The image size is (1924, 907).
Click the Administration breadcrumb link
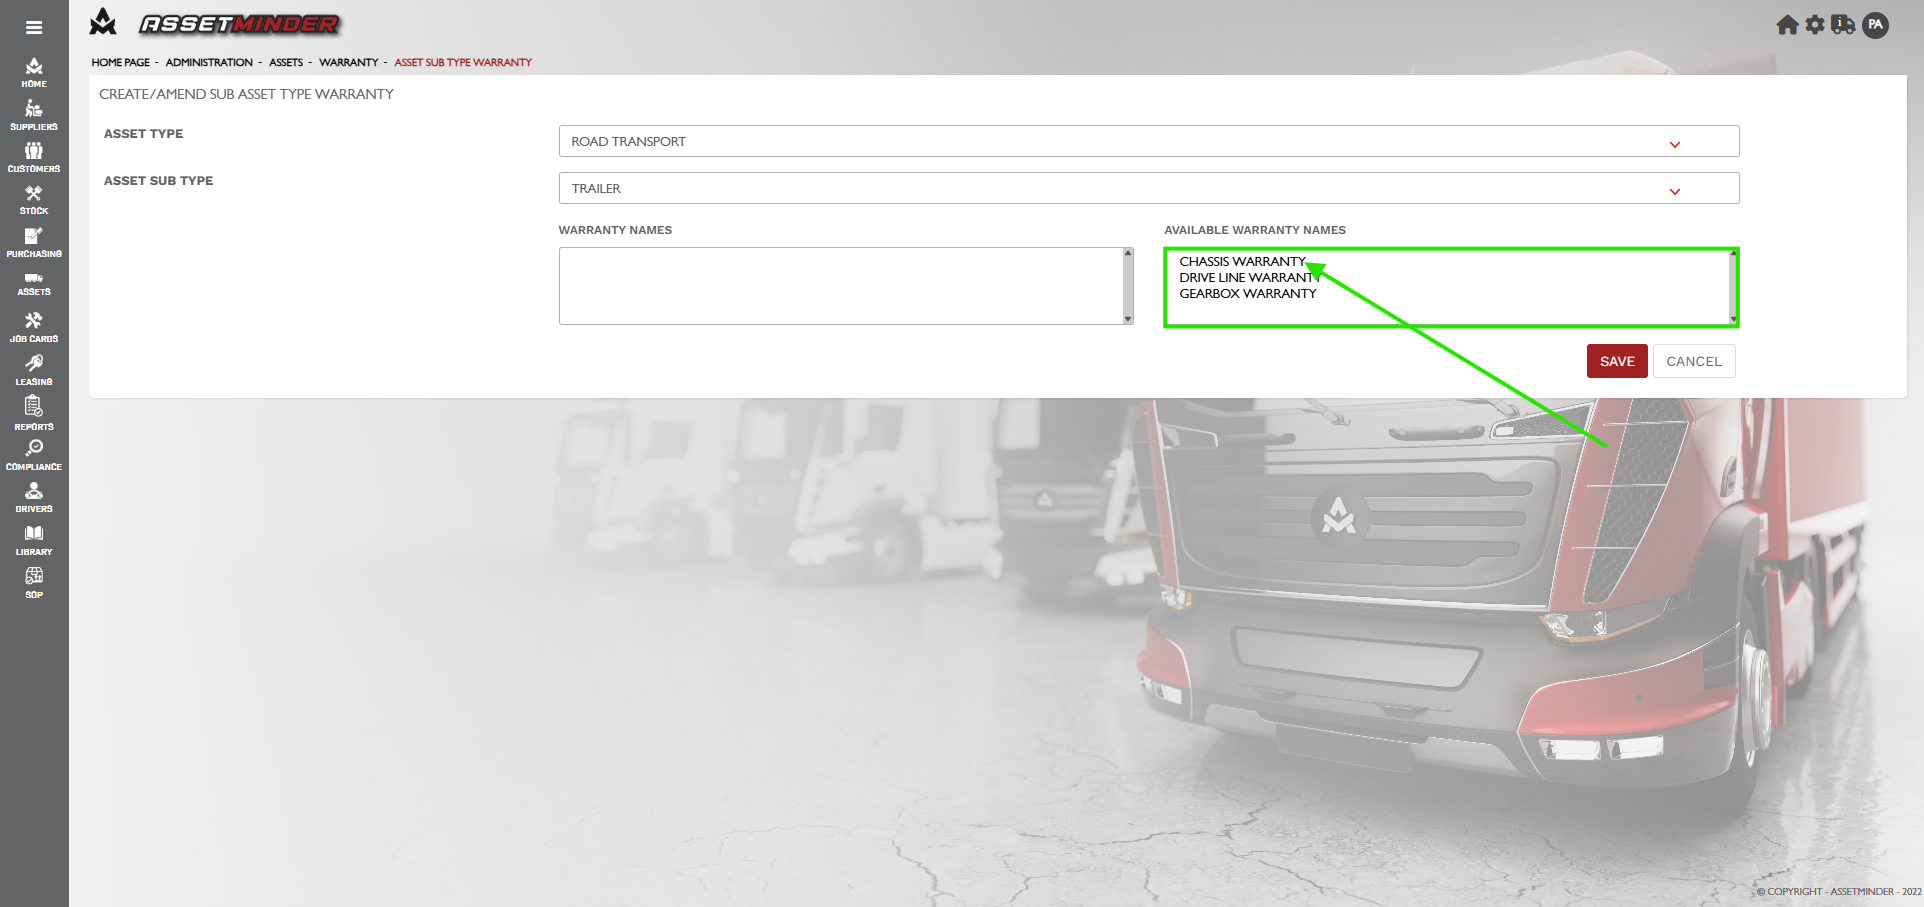(209, 62)
